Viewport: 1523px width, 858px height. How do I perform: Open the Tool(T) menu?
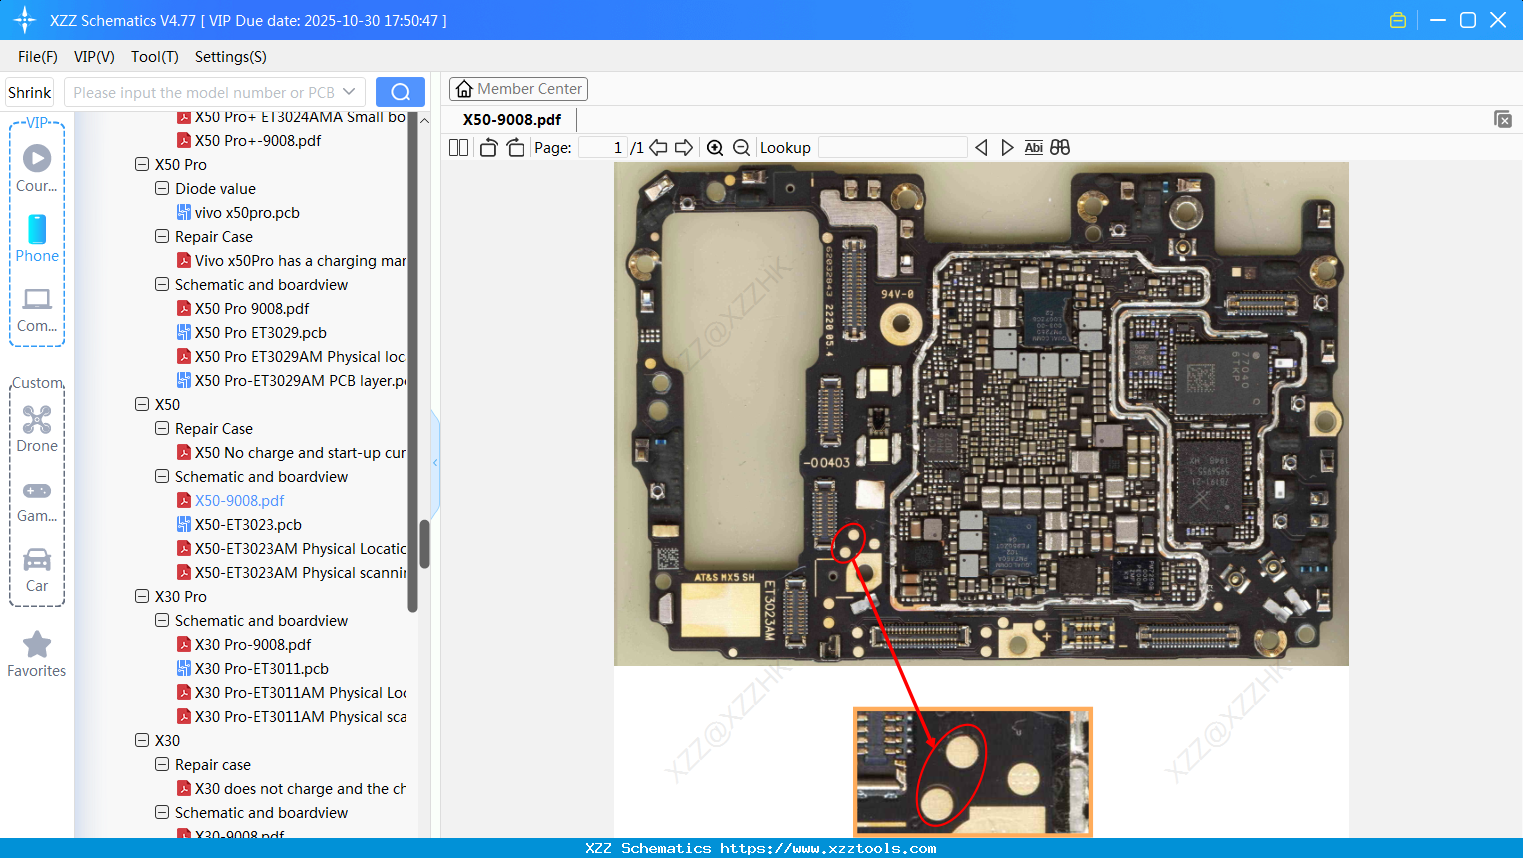pos(155,57)
